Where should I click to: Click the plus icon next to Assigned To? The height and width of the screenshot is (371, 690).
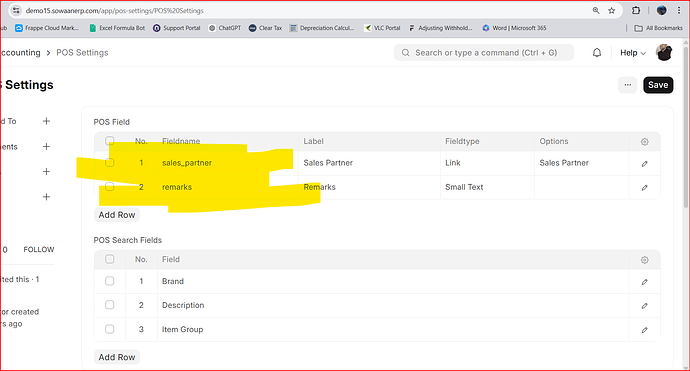coord(46,121)
